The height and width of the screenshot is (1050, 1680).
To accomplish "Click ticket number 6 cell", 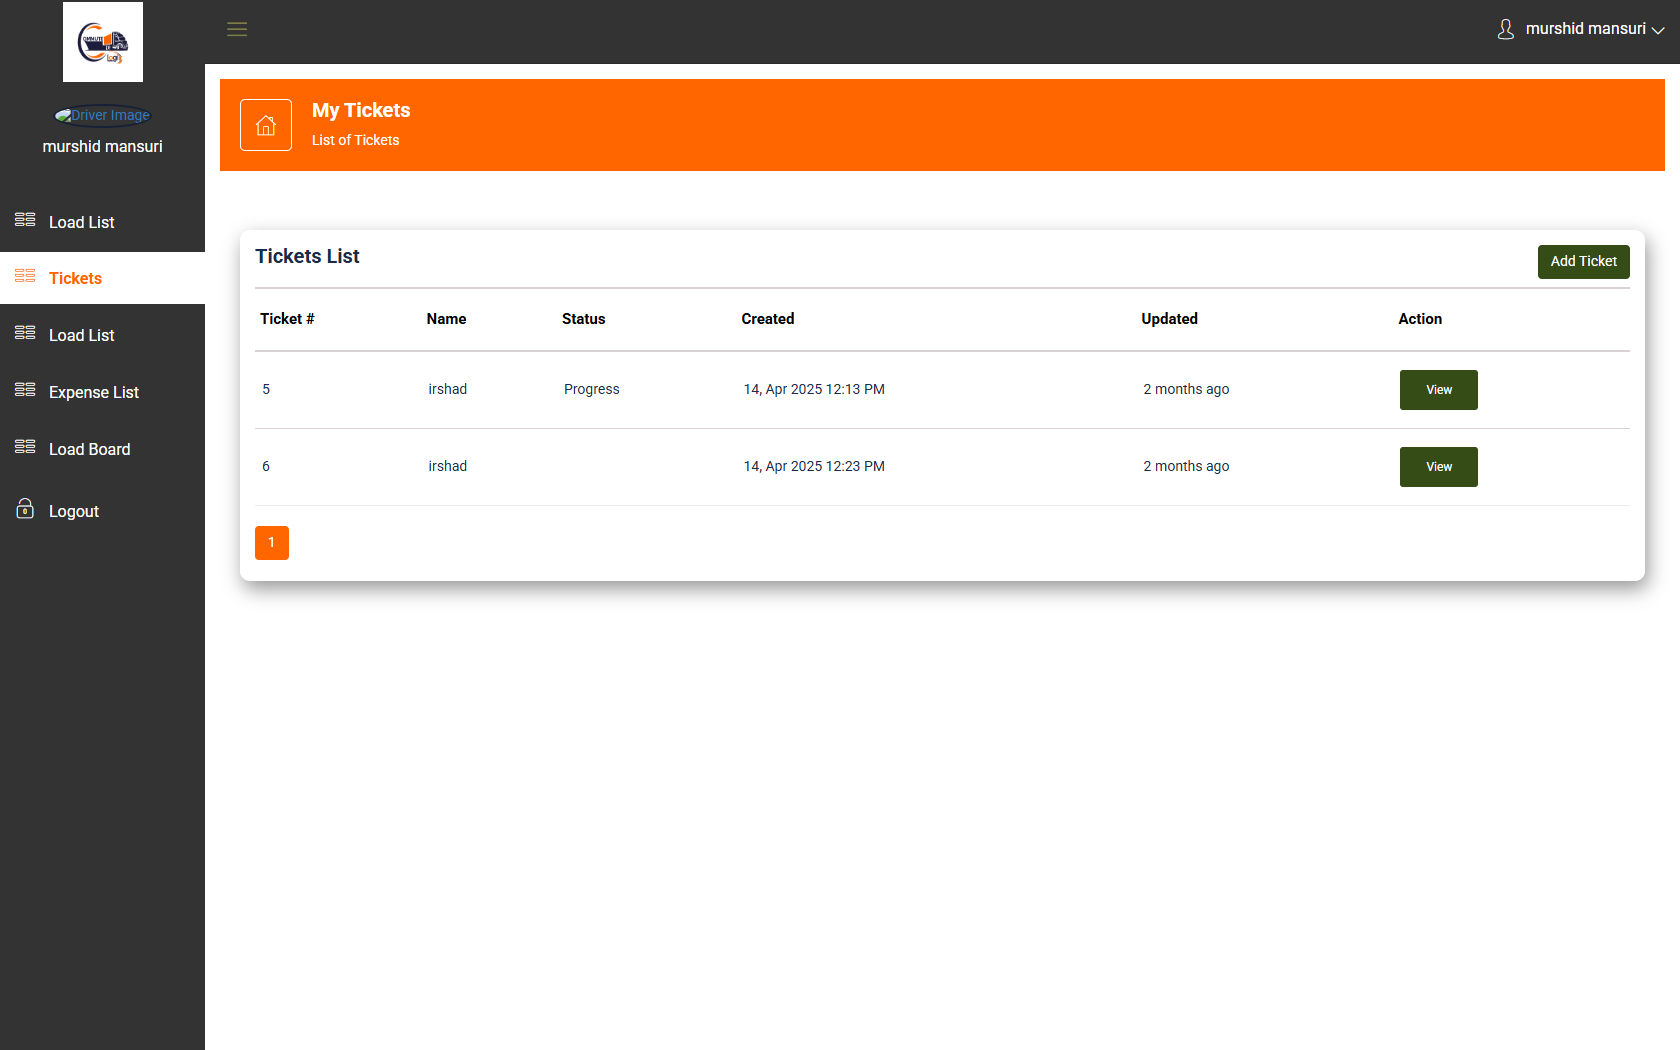I will point(266,466).
